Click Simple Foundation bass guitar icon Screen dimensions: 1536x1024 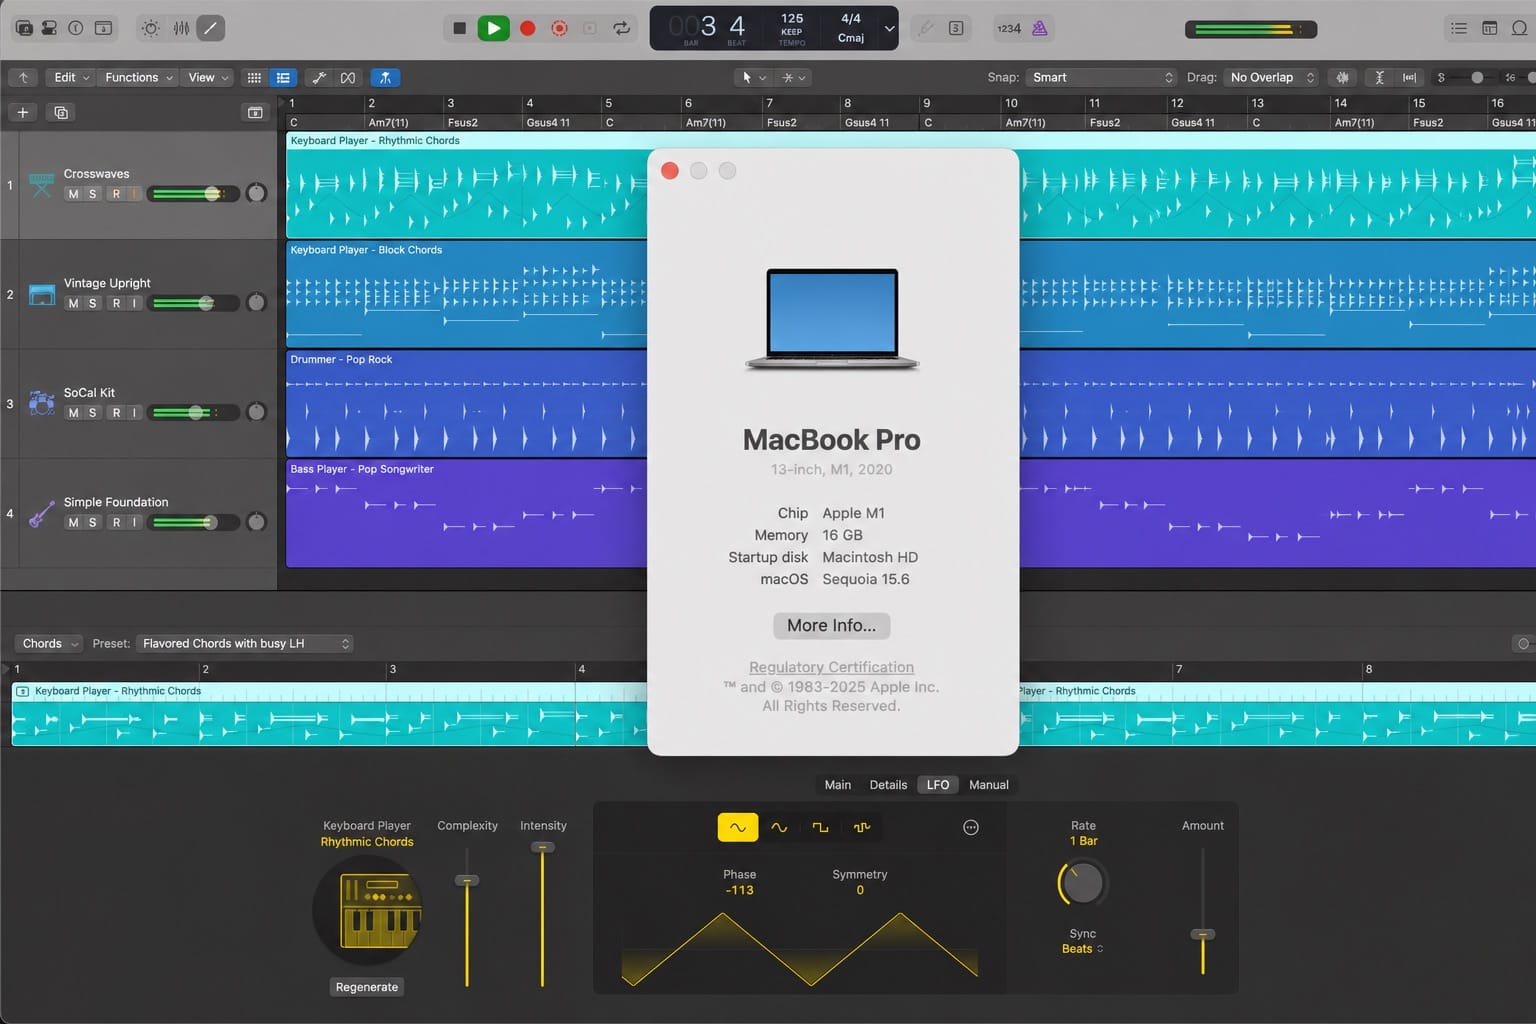tap(41, 513)
